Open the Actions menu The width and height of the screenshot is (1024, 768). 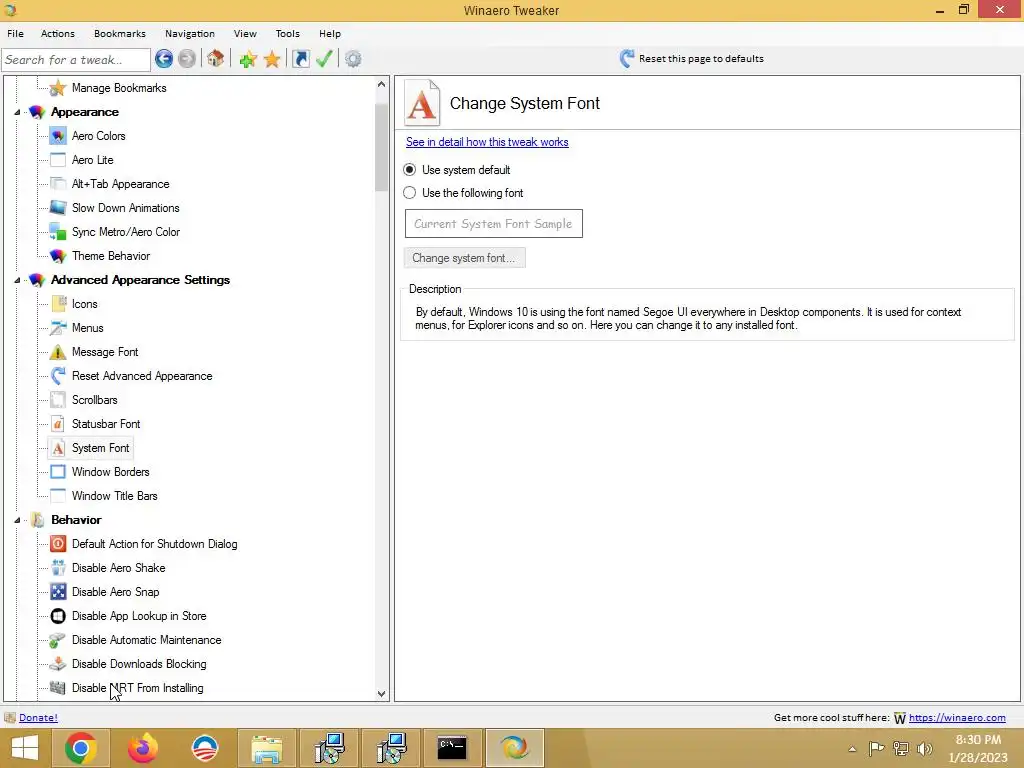coord(58,33)
